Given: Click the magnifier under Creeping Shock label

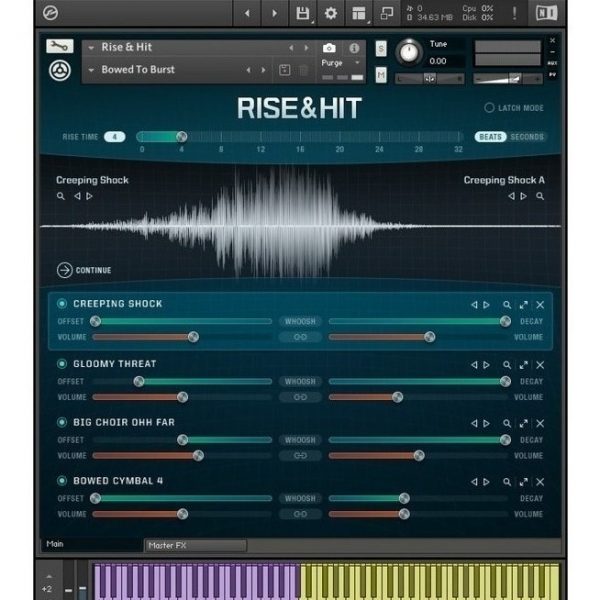Looking at the screenshot, I should click(x=60, y=196).
